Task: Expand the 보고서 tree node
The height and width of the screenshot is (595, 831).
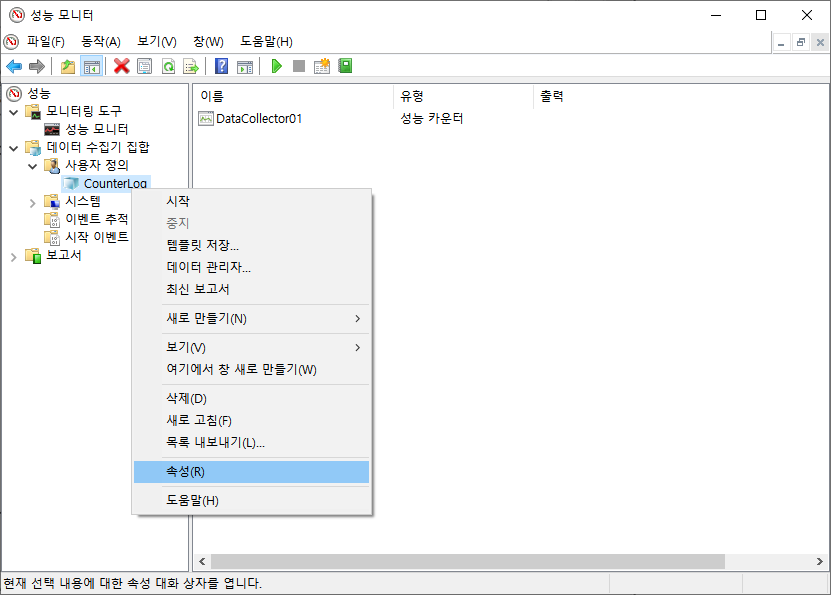Action: [x=14, y=257]
